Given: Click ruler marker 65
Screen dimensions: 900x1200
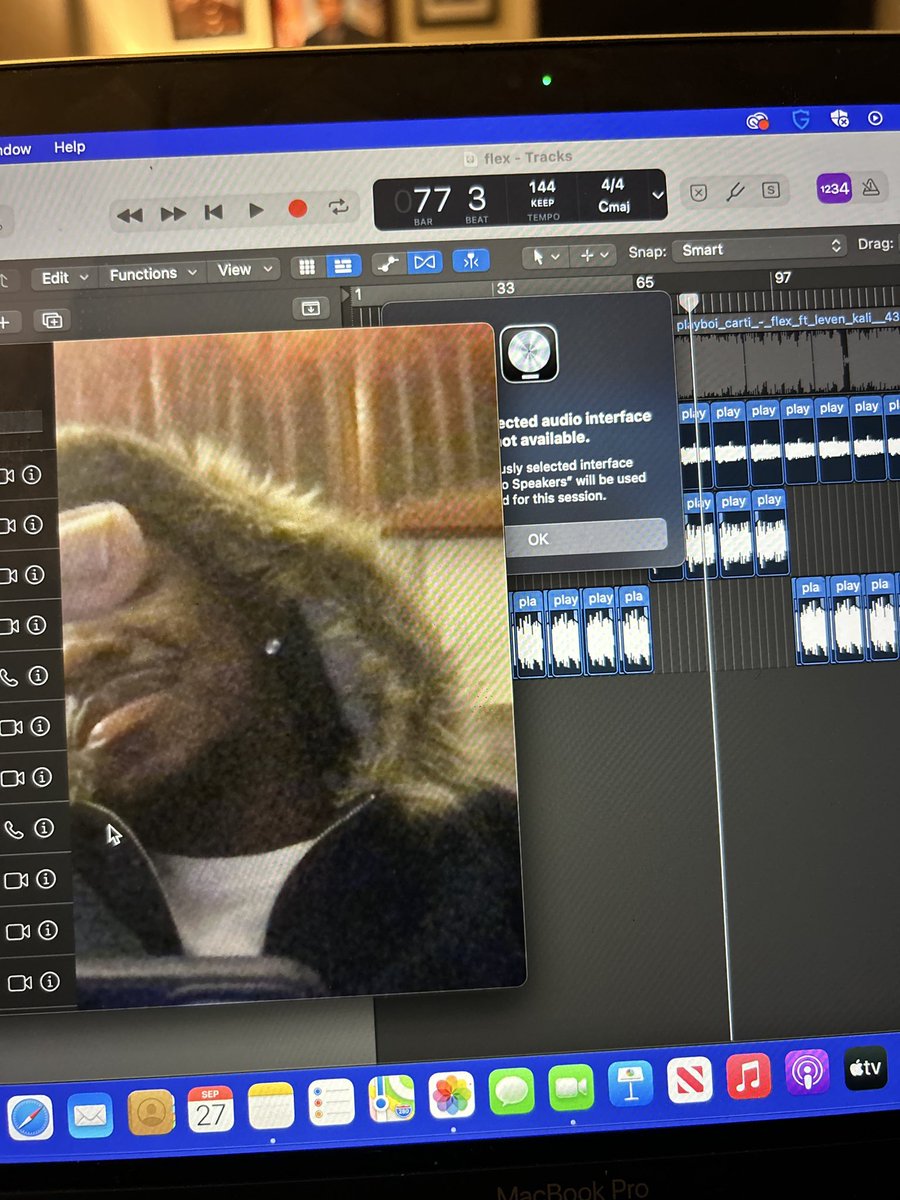Looking at the screenshot, I should click(645, 283).
